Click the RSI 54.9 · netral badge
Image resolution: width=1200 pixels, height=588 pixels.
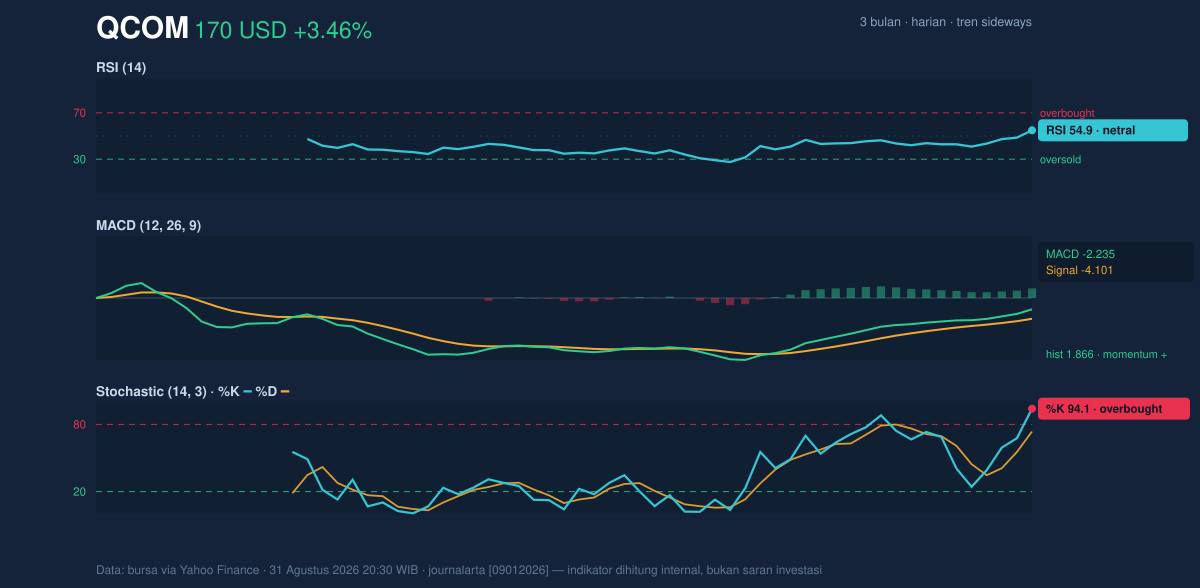1113,130
